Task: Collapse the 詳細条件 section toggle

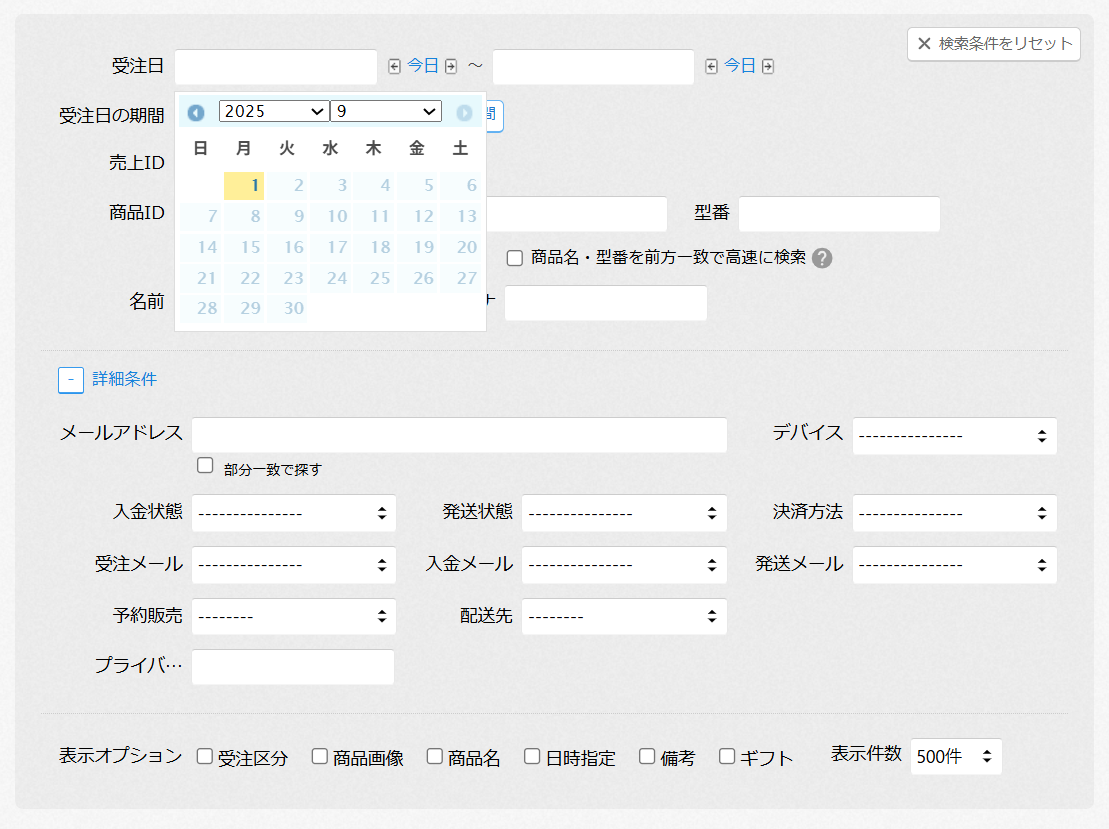Action: pyautogui.click(x=71, y=380)
